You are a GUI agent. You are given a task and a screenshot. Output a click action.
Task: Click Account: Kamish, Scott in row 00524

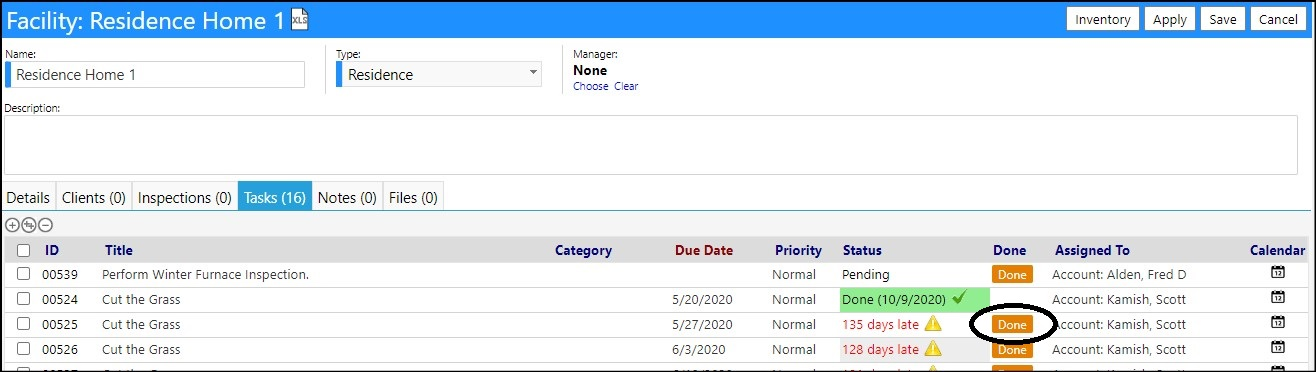(x=1121, y=299)
